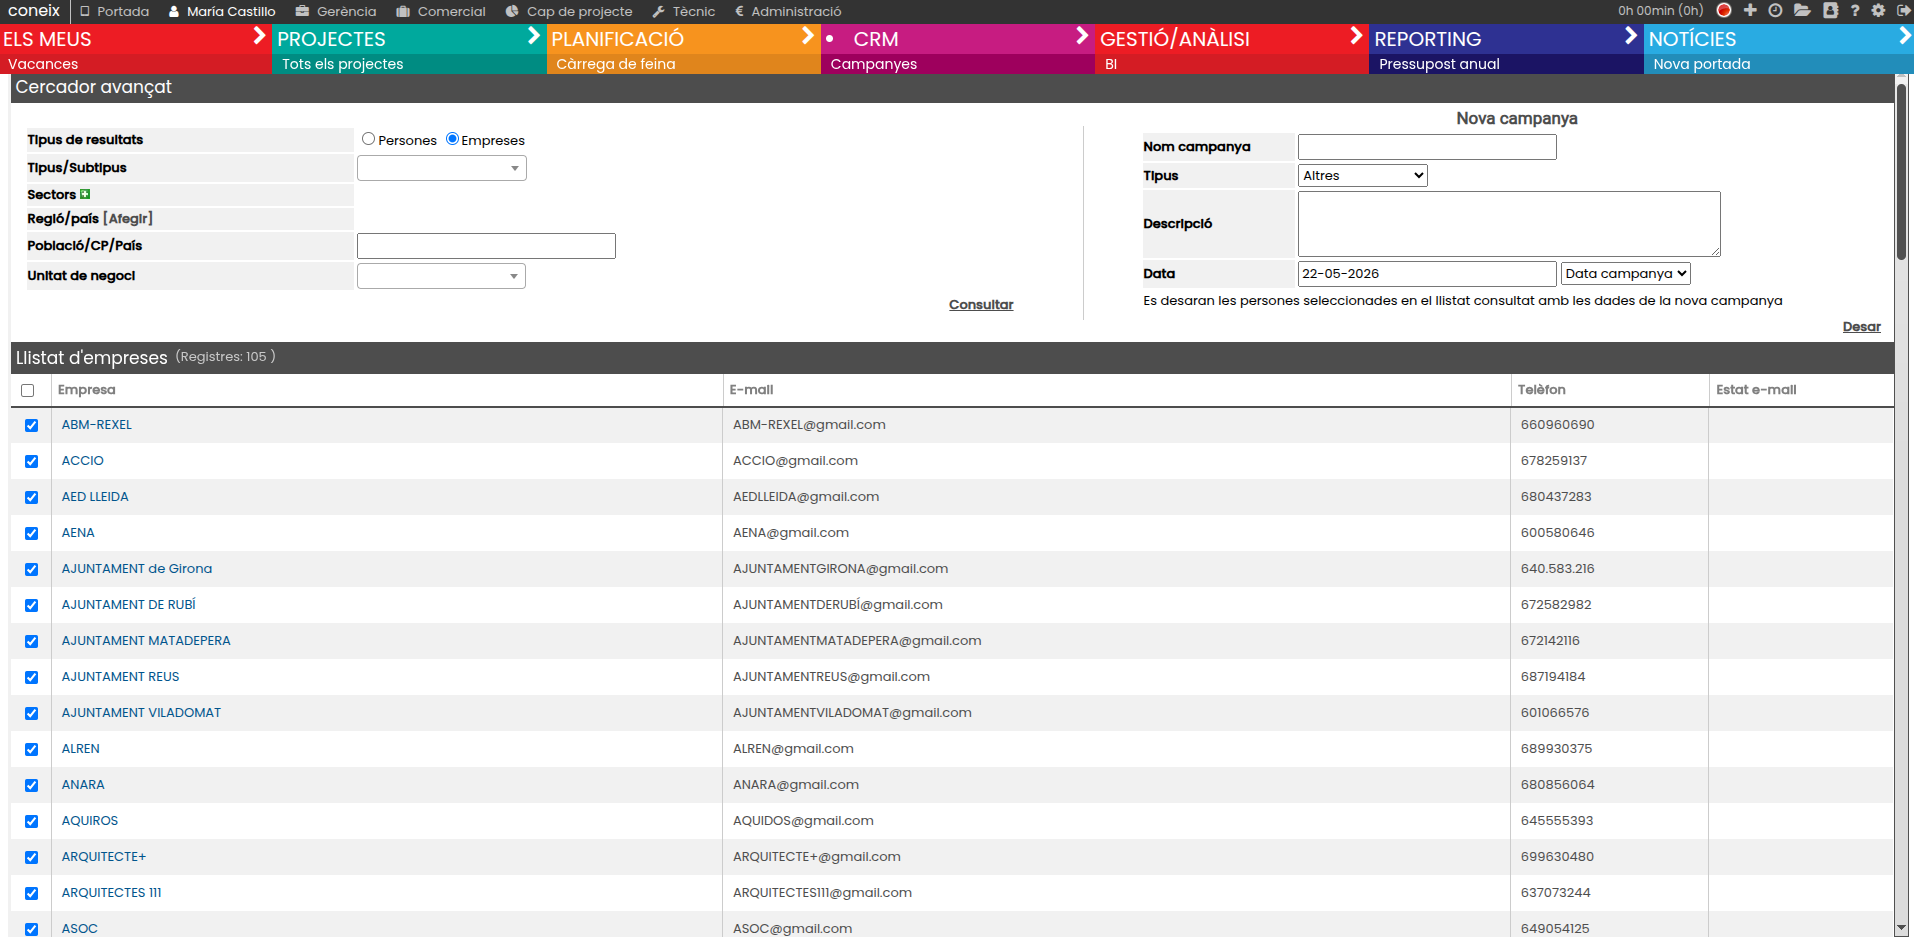
Task: Open the Comercial menu
Action: (441, 11)
